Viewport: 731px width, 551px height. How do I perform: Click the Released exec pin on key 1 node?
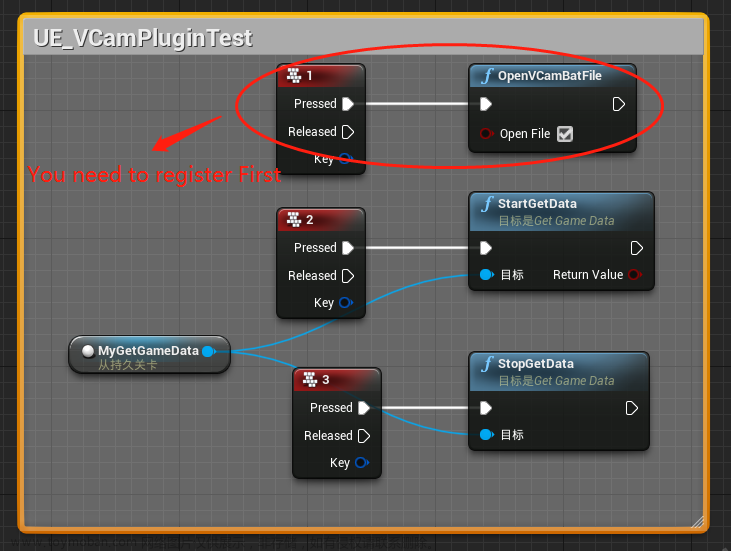coord(348,132)
